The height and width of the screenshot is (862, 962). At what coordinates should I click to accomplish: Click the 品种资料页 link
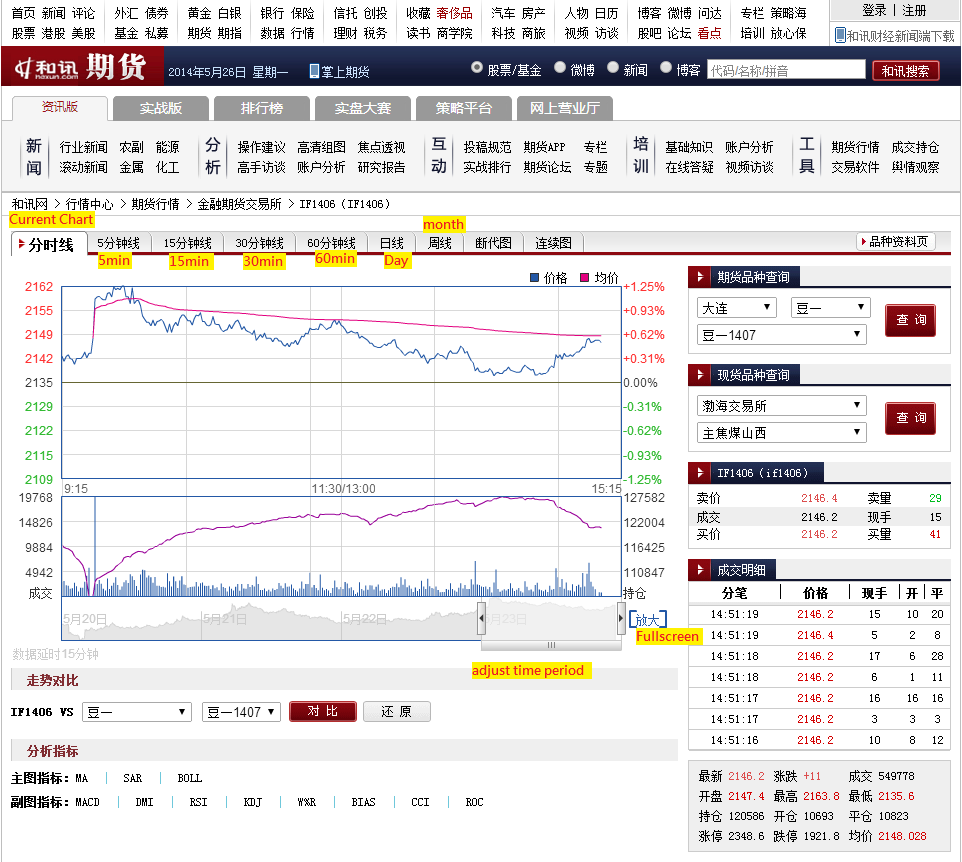click(x=898, y=242)
